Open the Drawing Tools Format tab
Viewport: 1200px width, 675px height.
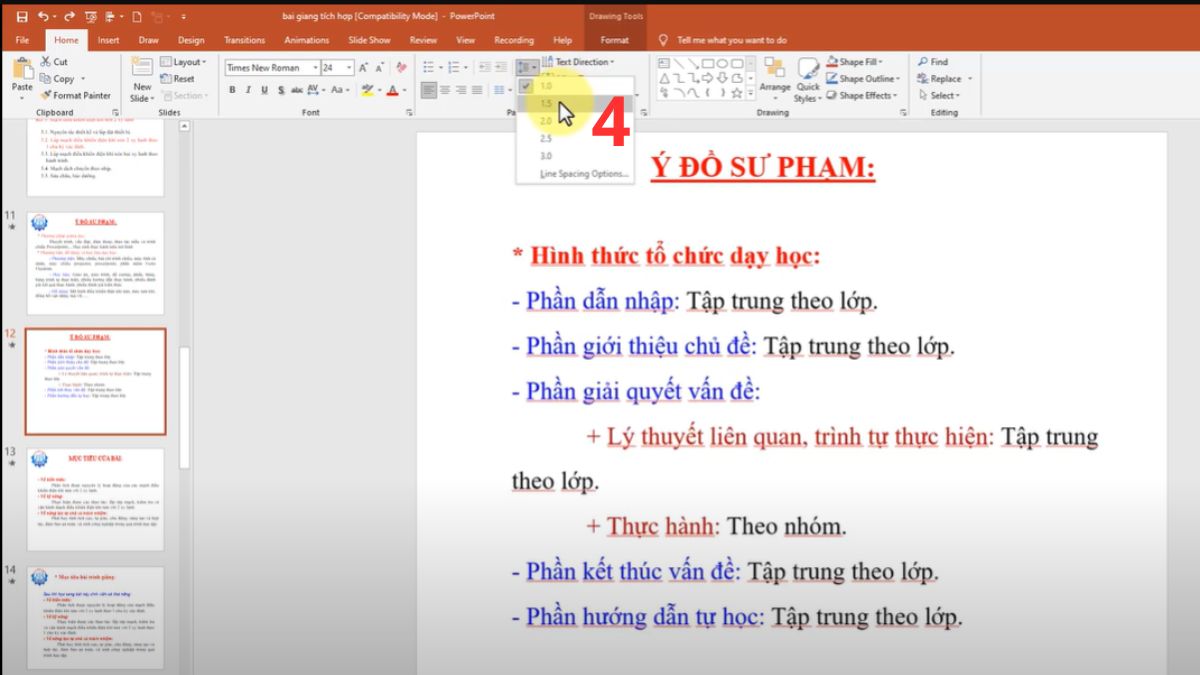point(615,40)
